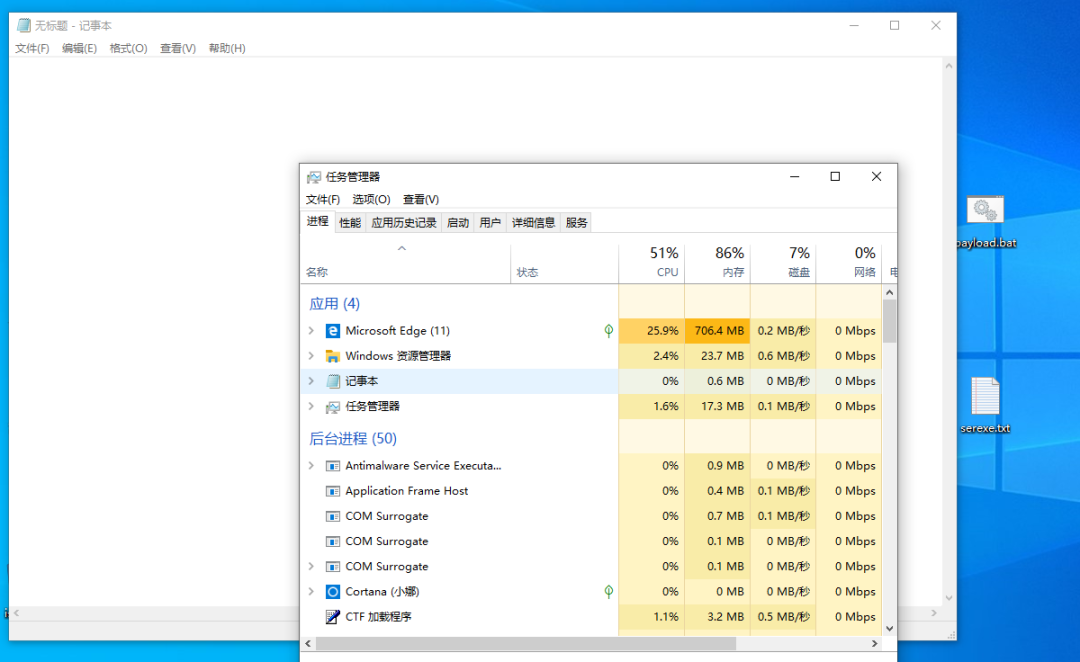Switch to the 应用历史记录 tab
1080x662 pixels.
pyautogui.click(x=404, y=223)
